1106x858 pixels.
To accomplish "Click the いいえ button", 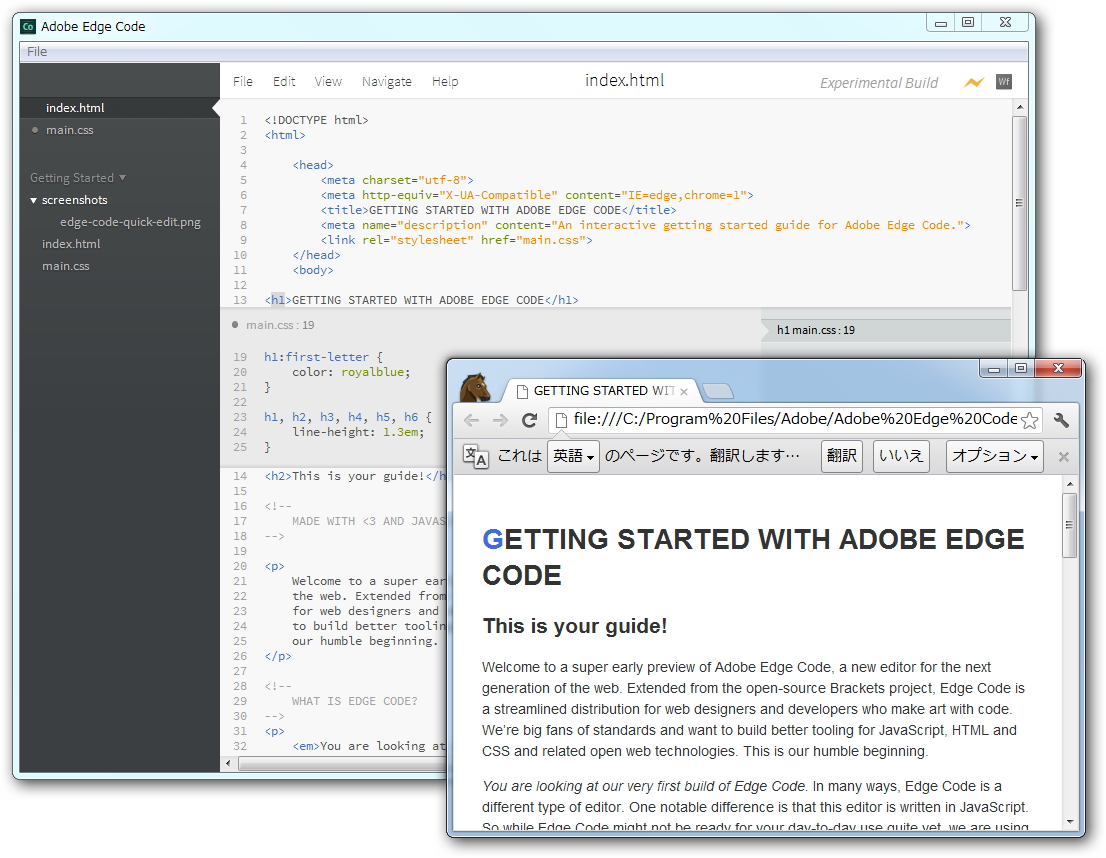I will (x=901, y=456).
